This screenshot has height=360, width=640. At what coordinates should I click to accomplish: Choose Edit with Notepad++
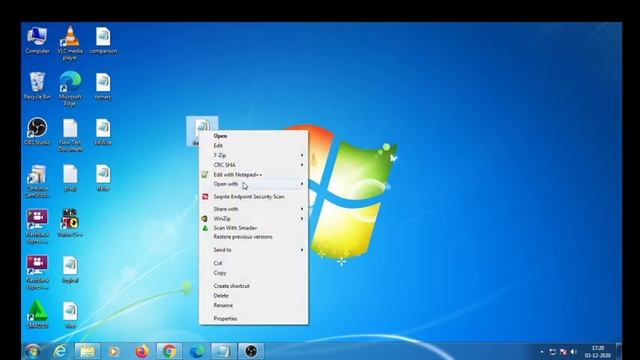[x=253, y=175]
